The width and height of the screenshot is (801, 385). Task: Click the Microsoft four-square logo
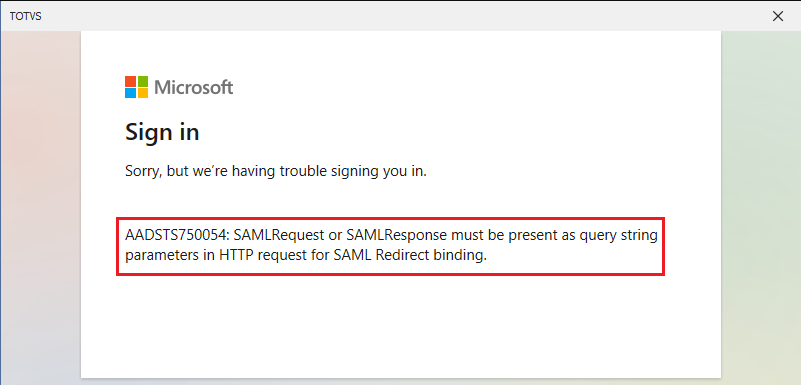coord(136,87)
